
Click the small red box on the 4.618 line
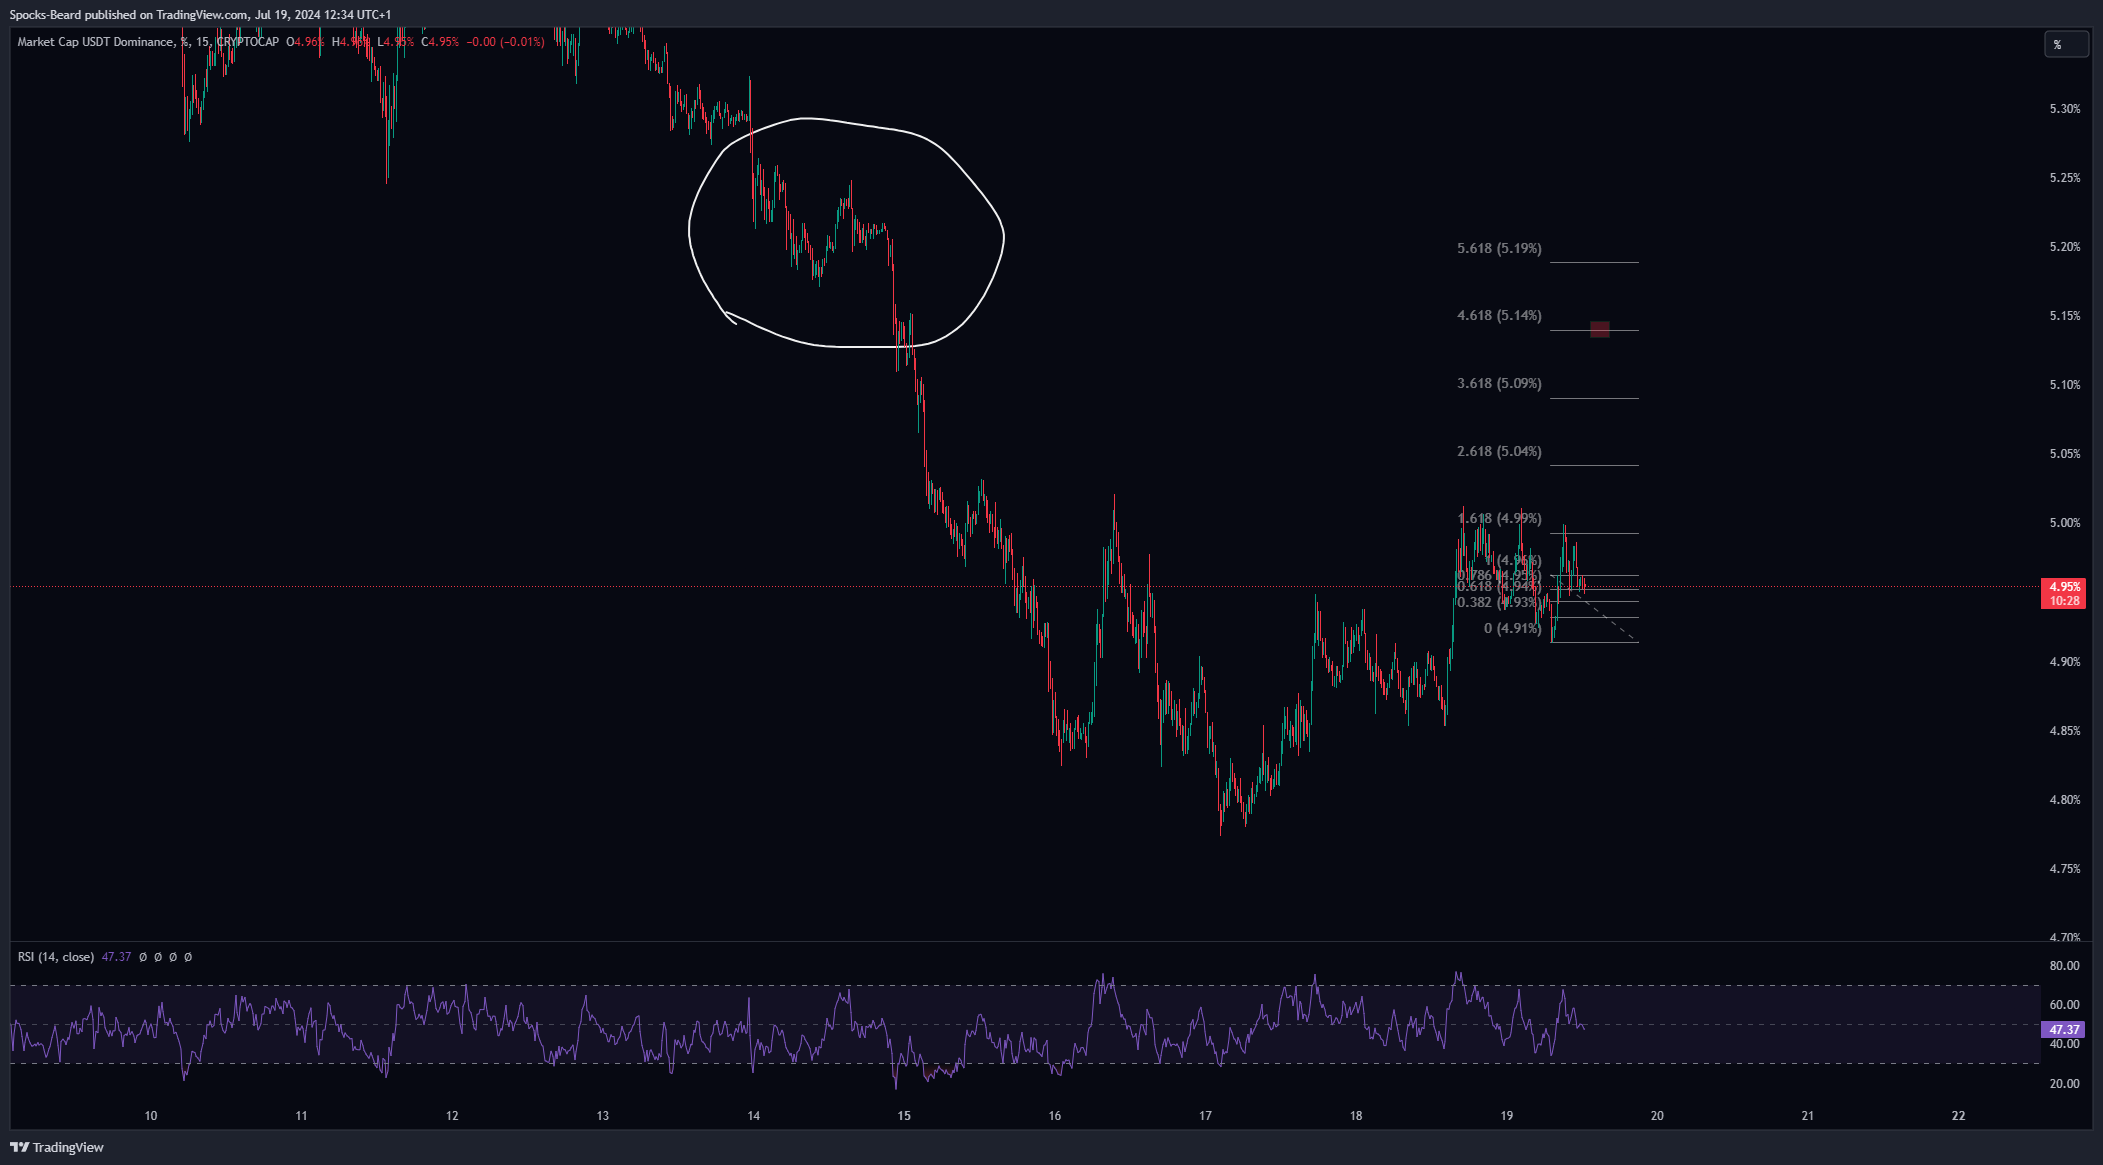pyautogui.click(x=1600, y=329)
